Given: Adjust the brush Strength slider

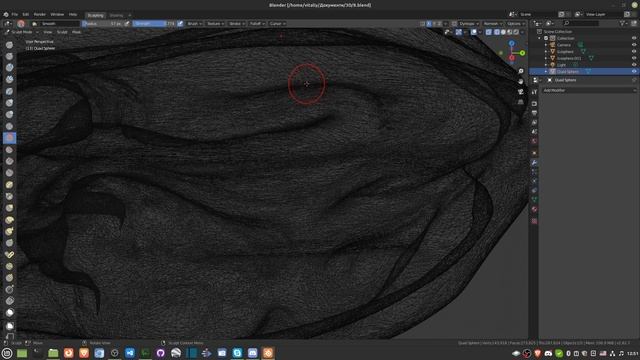Looking at the screenshot, I should (154, 24).
